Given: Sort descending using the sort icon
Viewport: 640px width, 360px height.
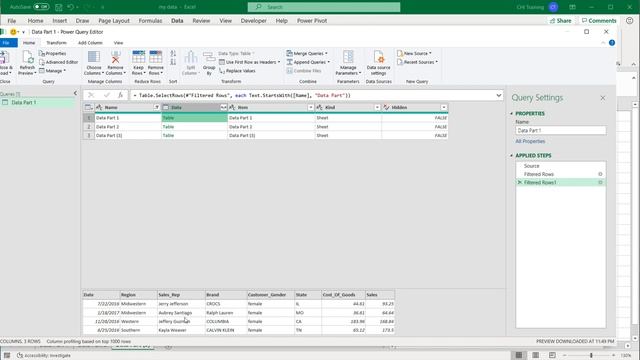Looking at the screenshot, I should [173, 62].
